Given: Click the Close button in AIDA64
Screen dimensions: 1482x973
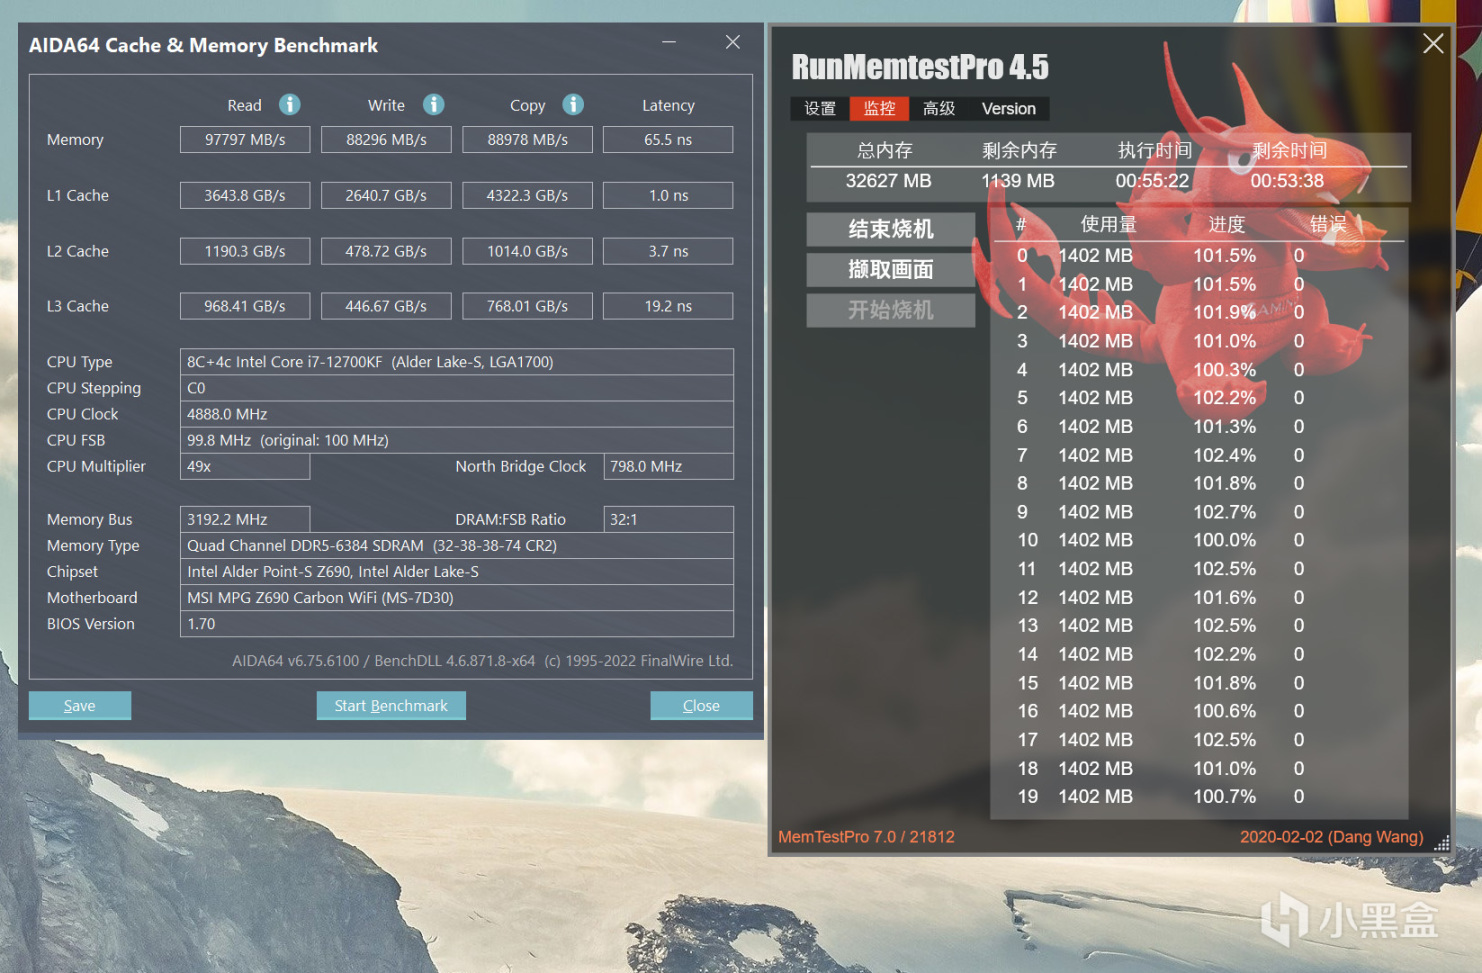Looking at the screenshot, I should pyautogui.click(x=701, y=705).
